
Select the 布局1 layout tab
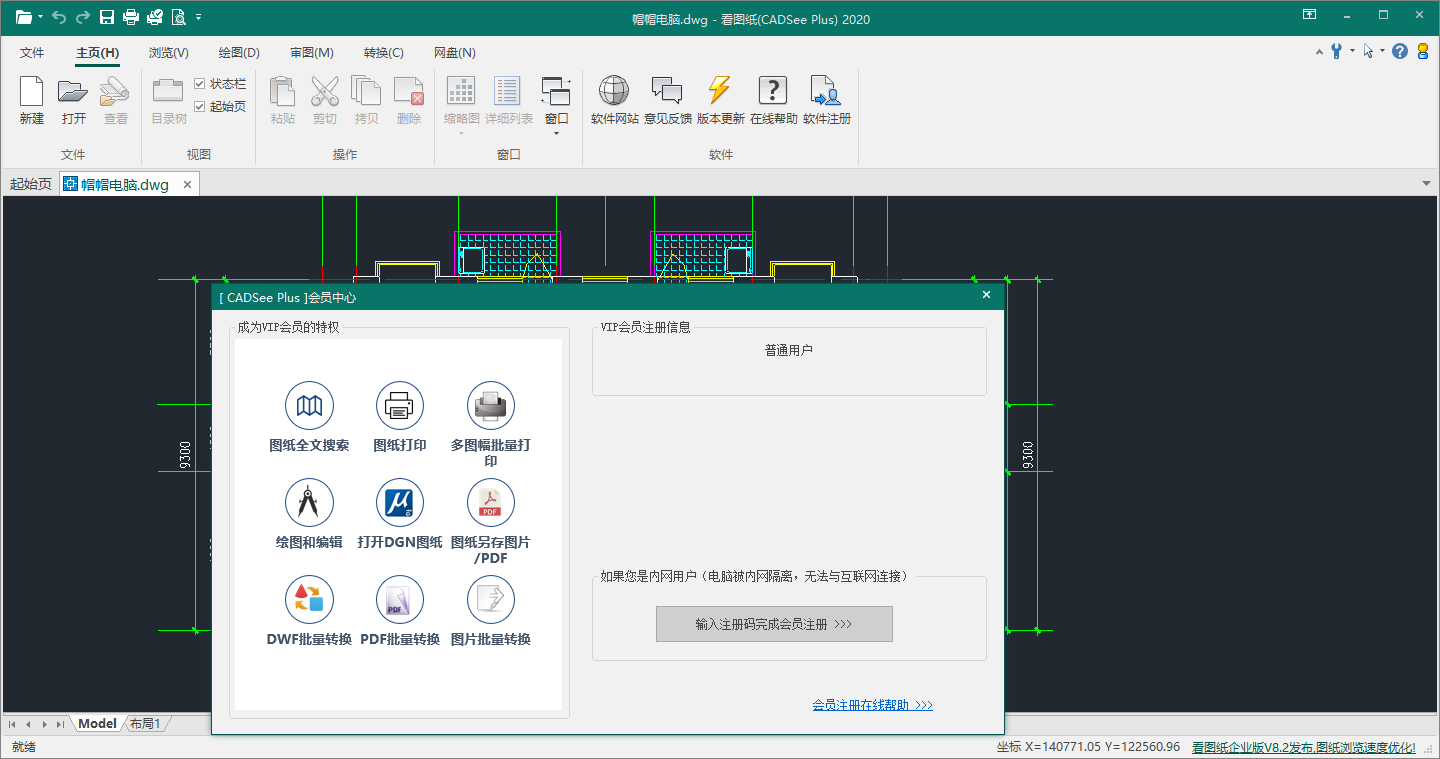click(x=146, y=724)
